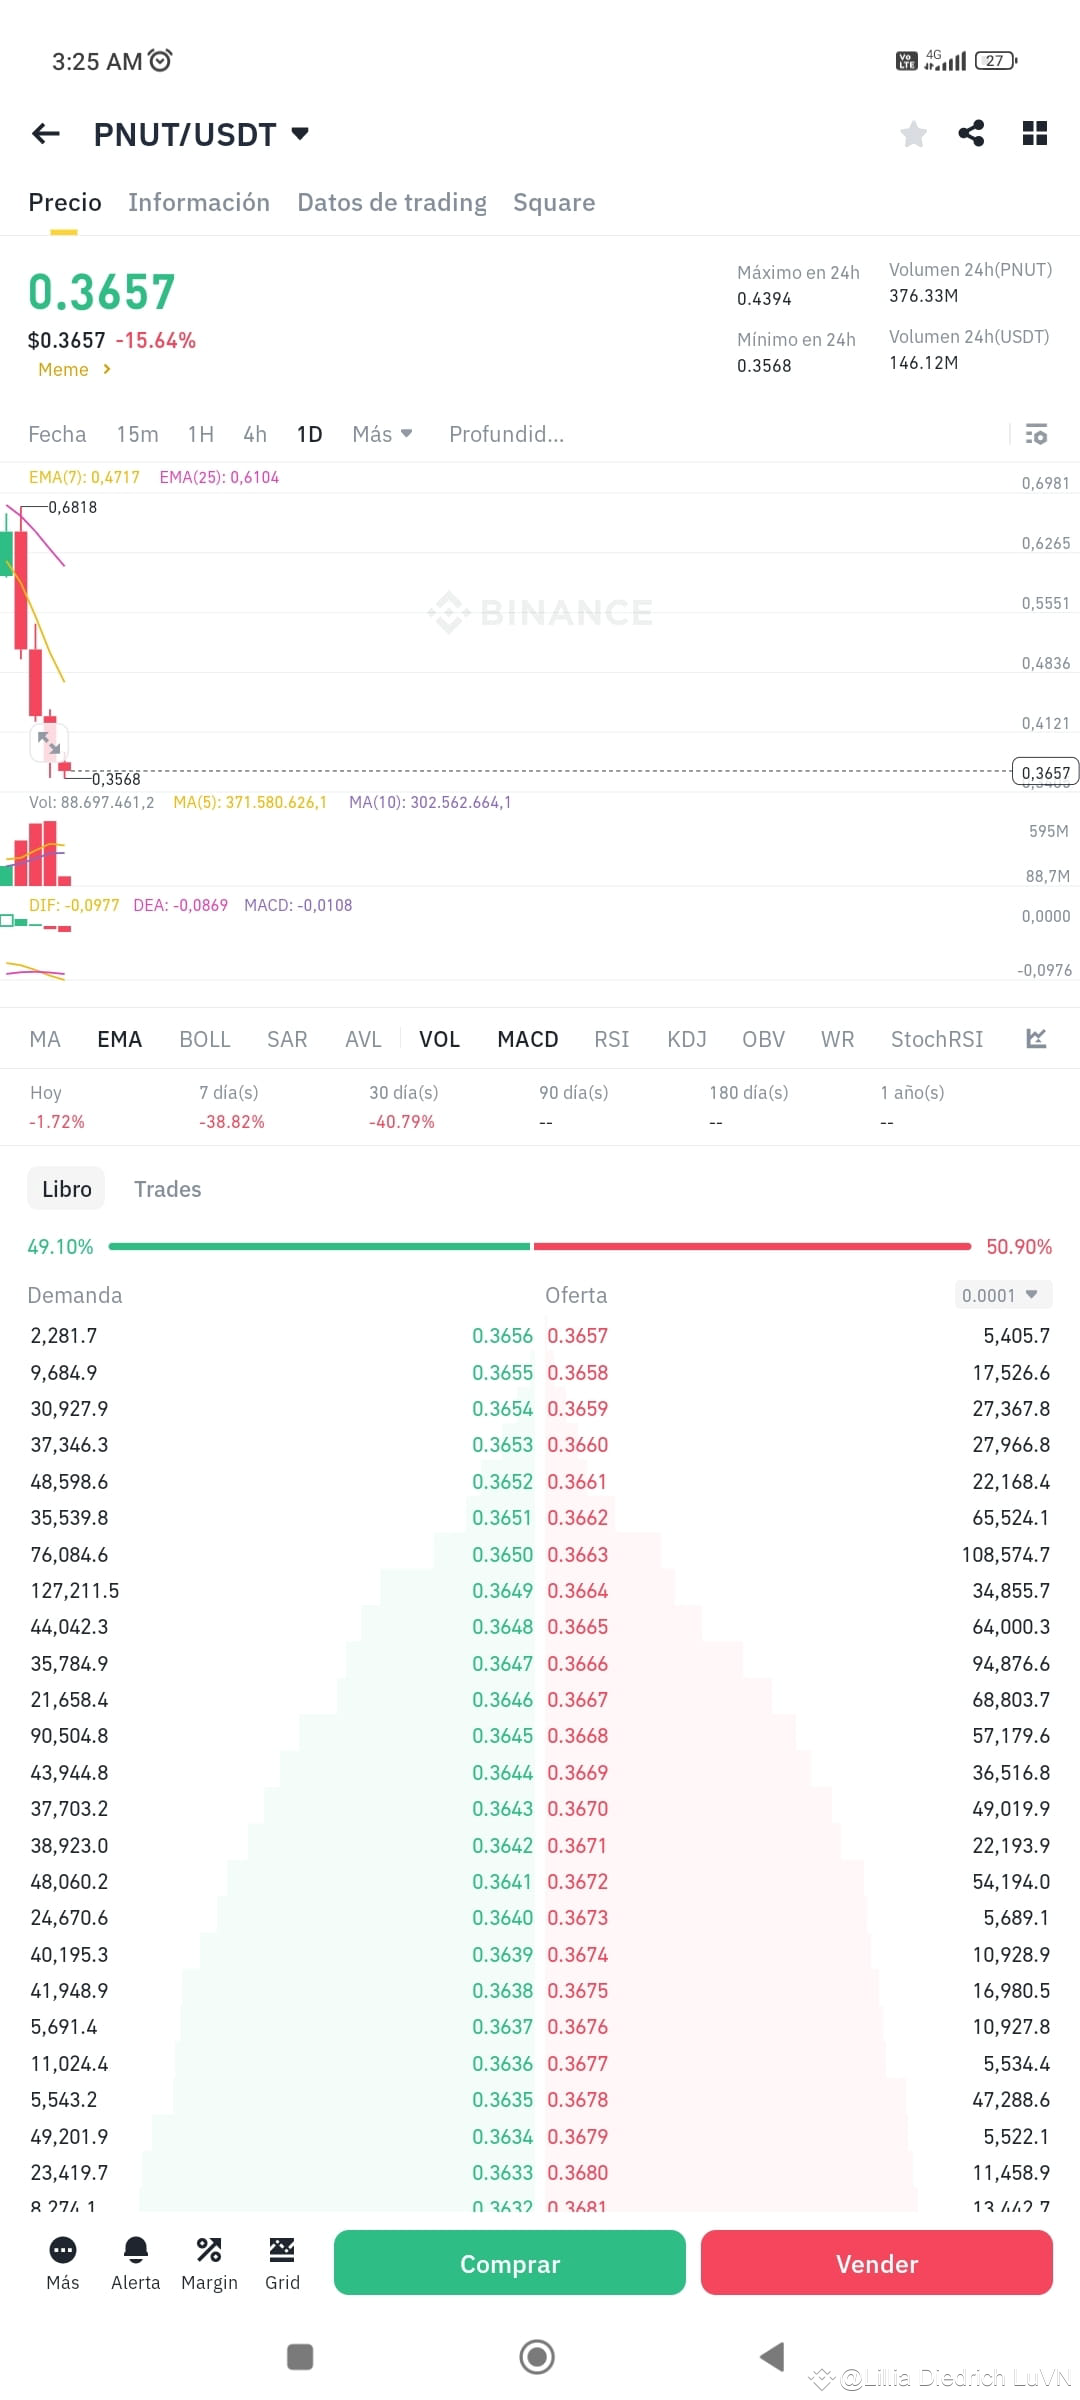The height and width of the screenshot is (2400, 1080).
Task: Toggle the WR sub-indicator
Action: (x=838, y=1039)
